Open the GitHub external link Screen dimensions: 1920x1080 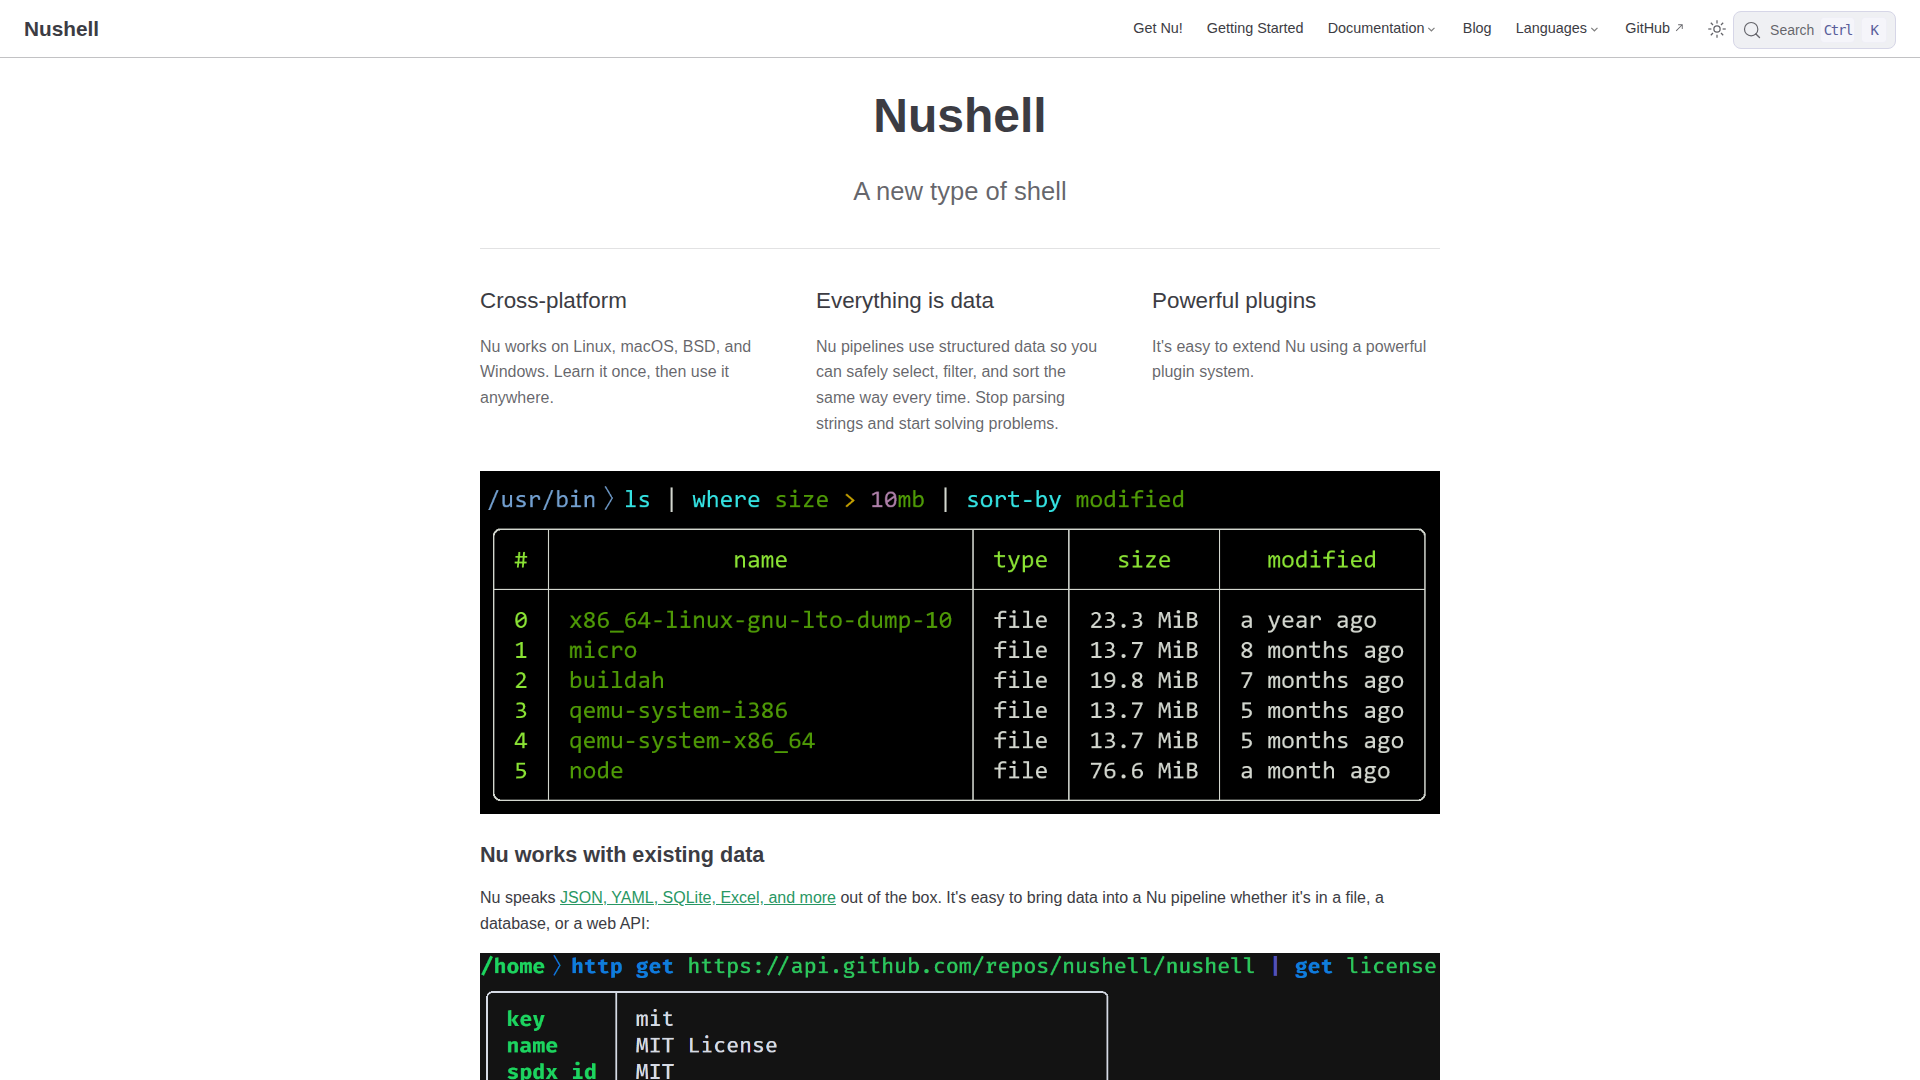point(1654,28)
